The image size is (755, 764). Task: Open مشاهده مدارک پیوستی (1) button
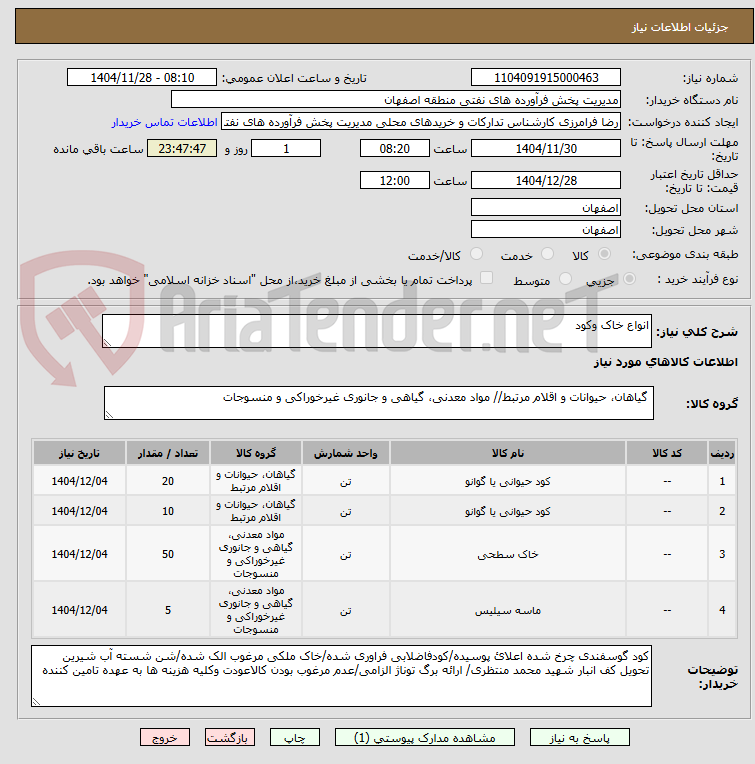coord(425,738)
